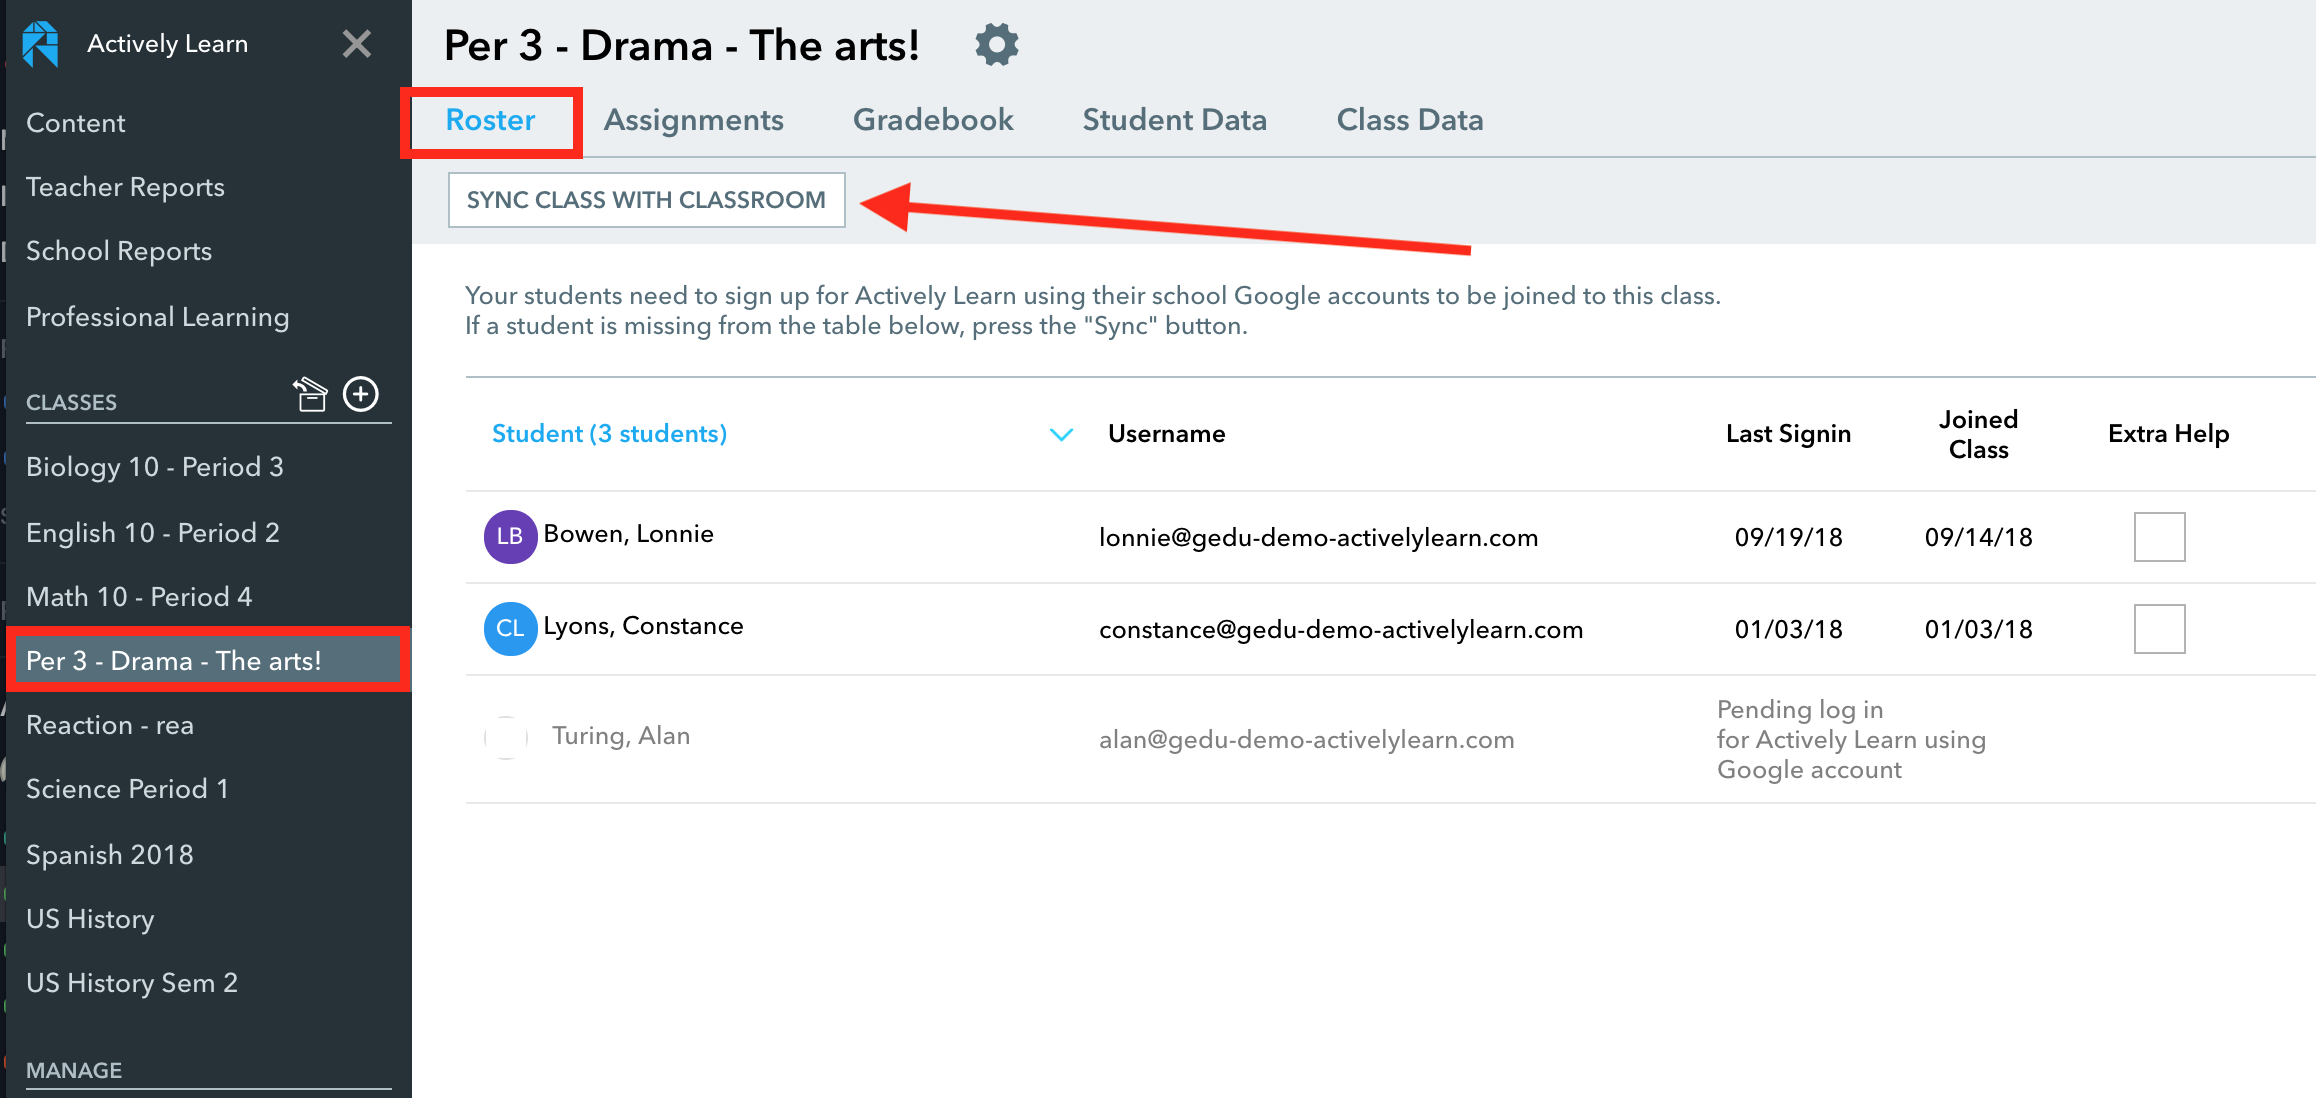
Task: Click the Username column header
Action: pyautogui.click(x=1166, y=434)
